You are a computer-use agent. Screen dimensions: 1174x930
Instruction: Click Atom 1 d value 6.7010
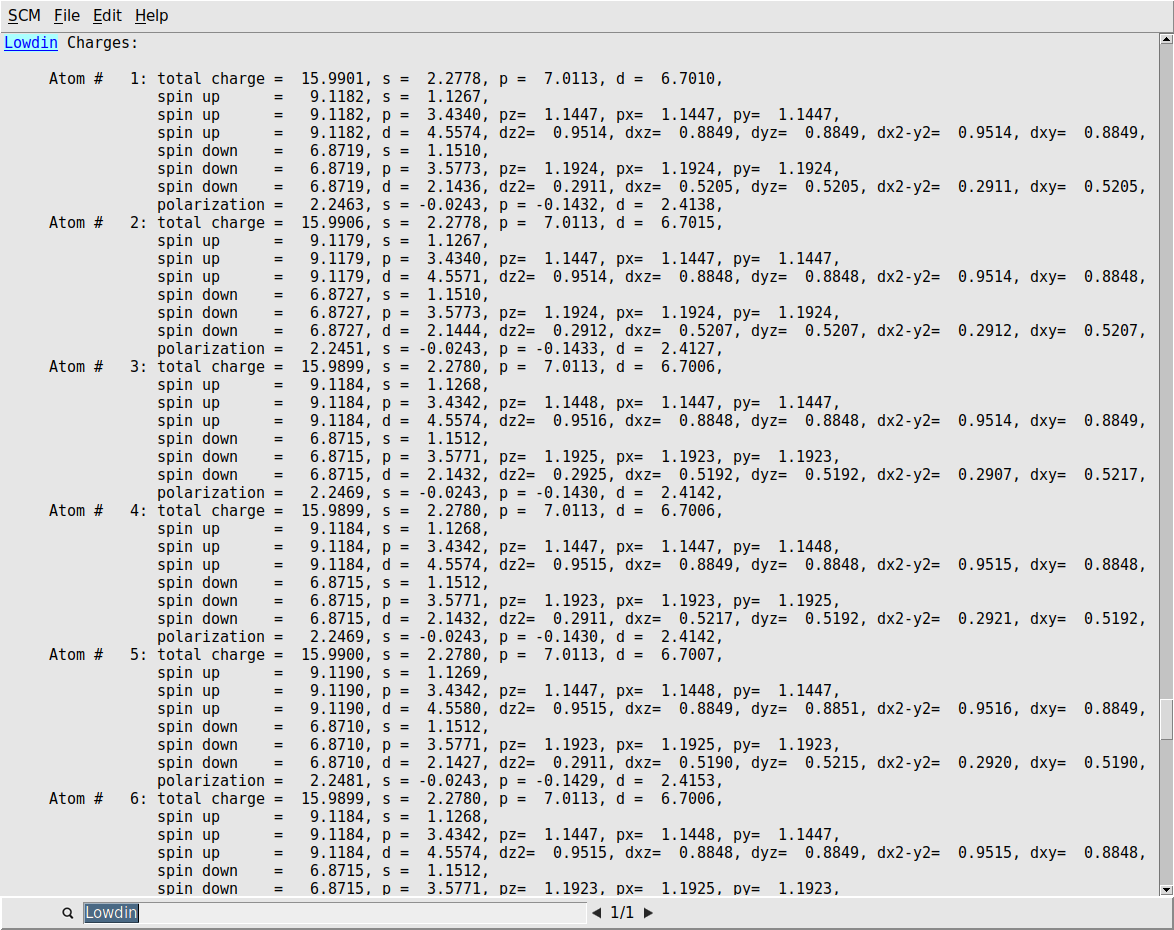(687, 79)
